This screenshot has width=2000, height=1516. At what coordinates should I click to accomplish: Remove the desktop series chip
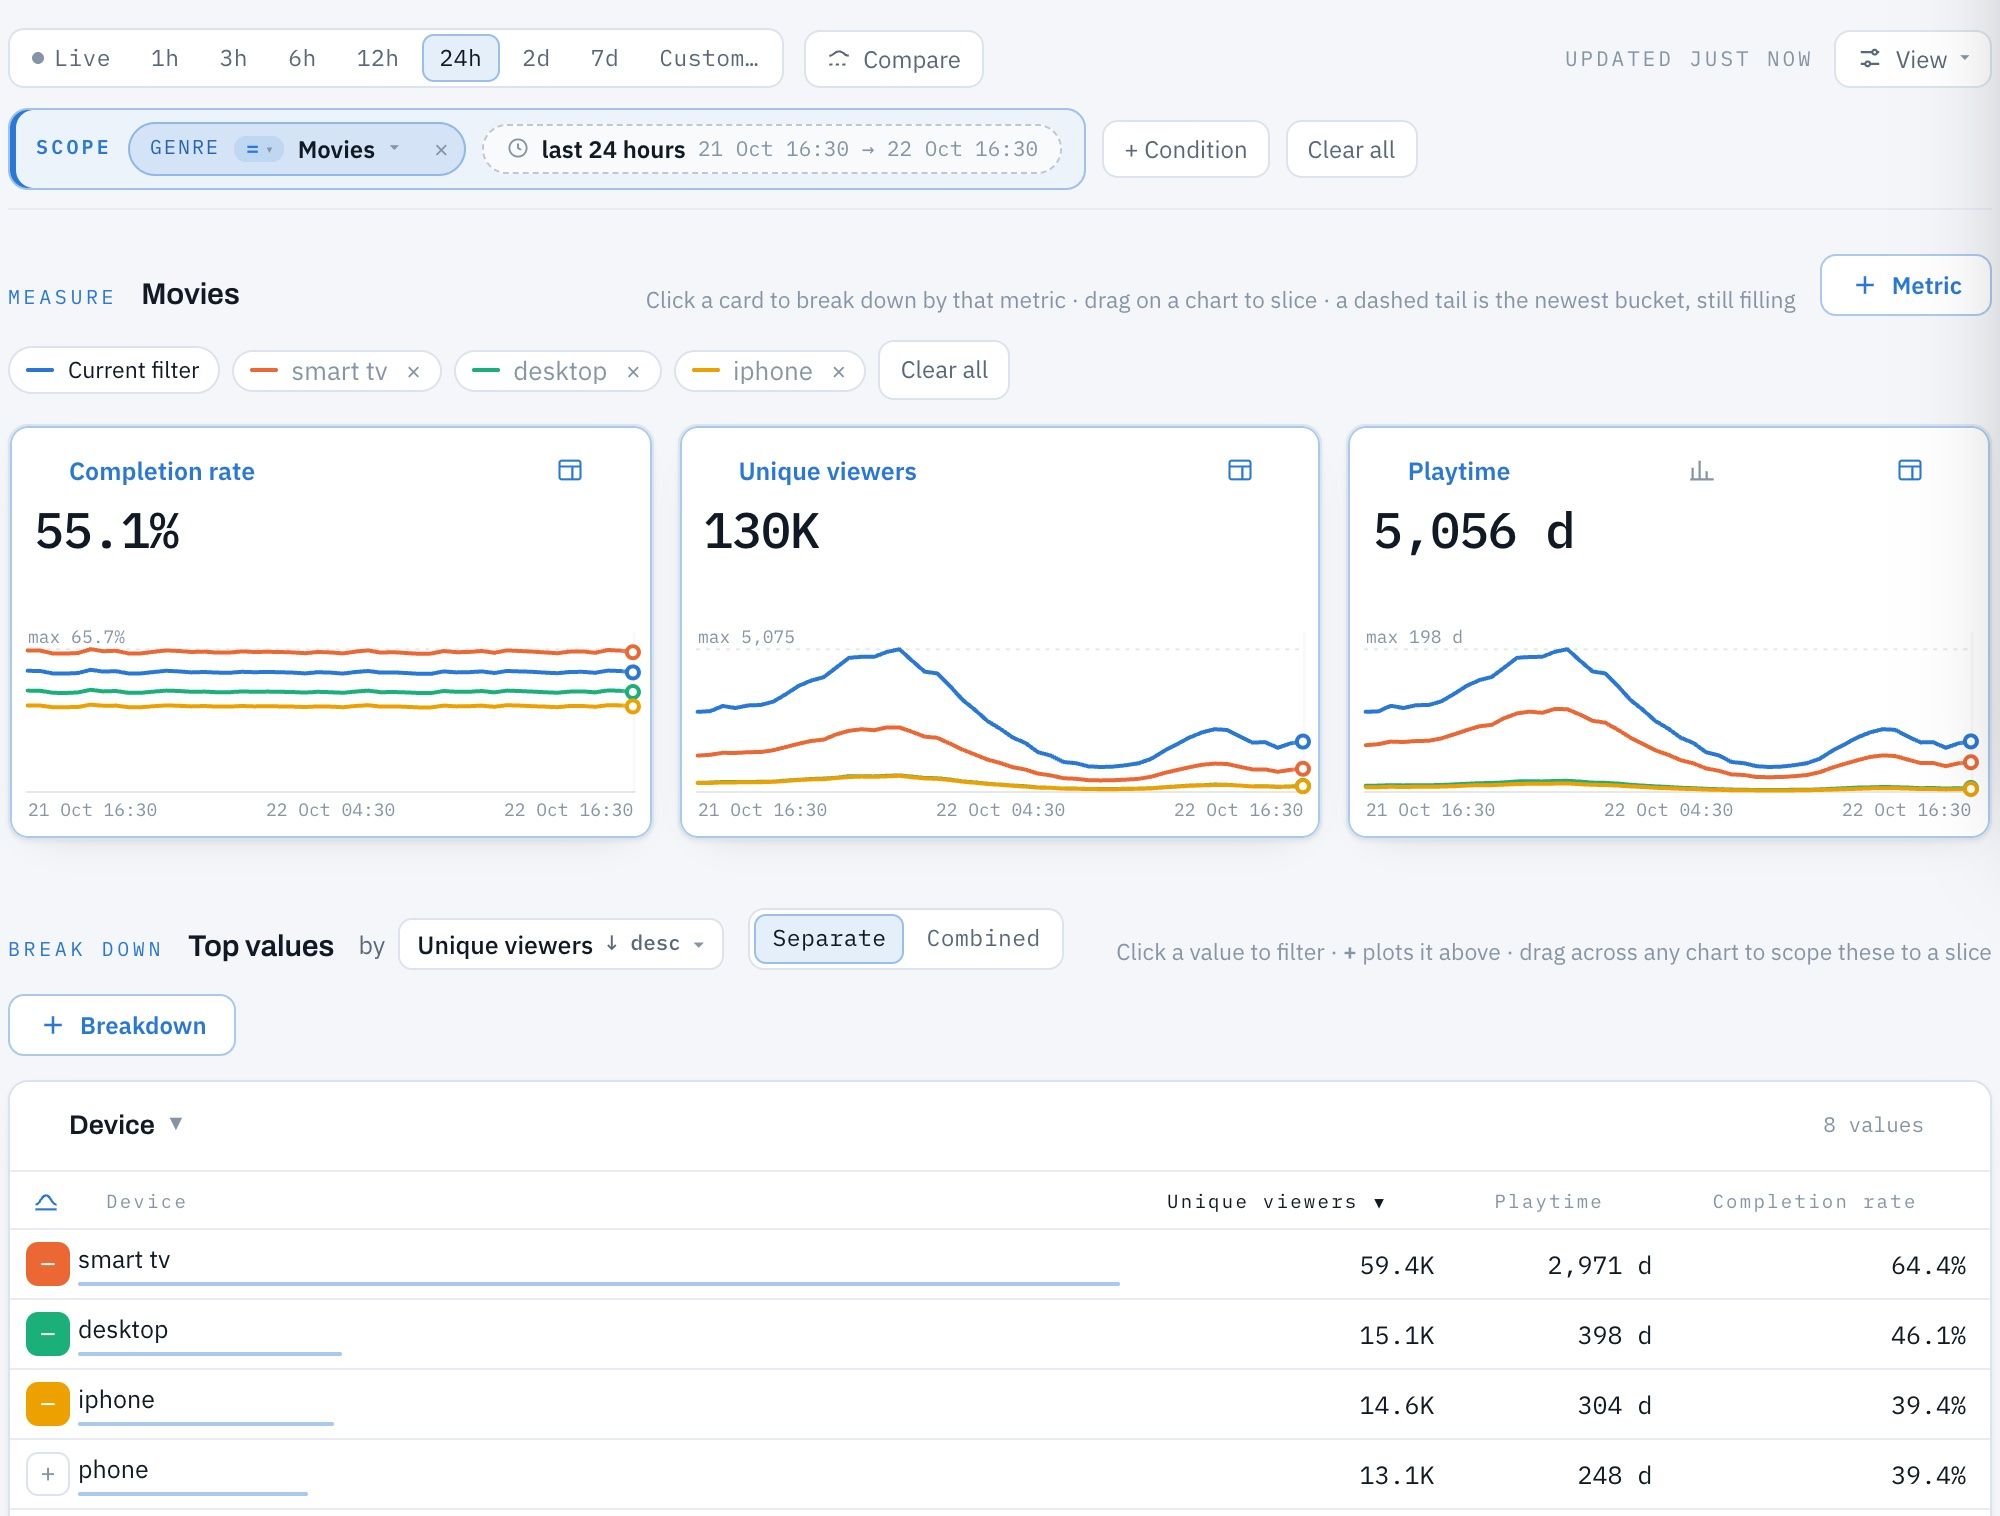click(633, 372)
